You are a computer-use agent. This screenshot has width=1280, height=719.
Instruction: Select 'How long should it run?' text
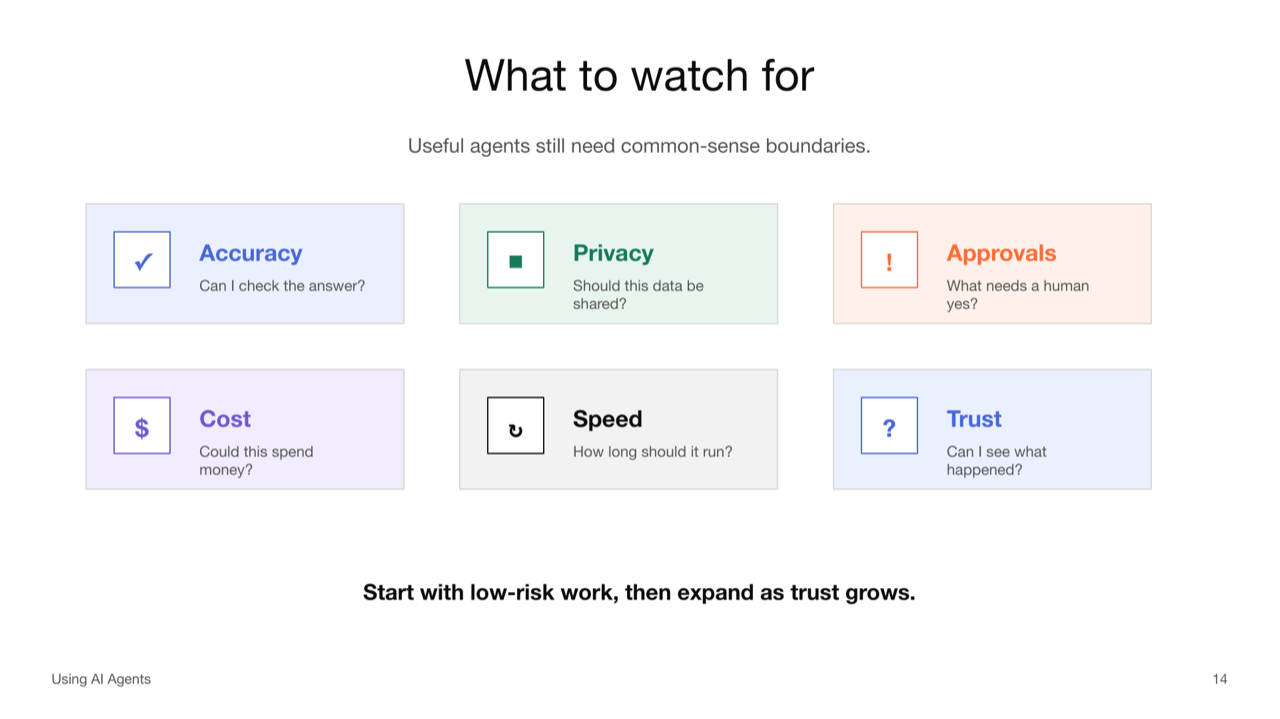pyautogui.click(x=652, y=452)
